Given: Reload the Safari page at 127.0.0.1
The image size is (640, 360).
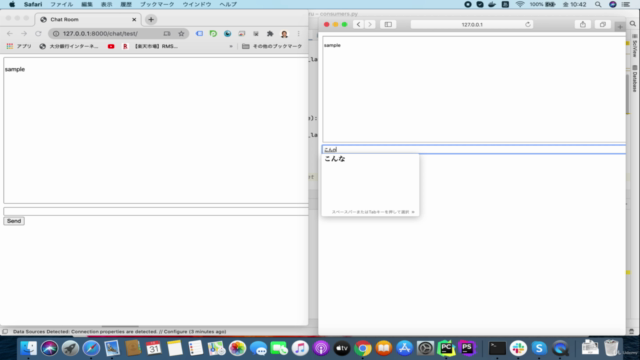Looking at the screenshot, I should tap(528, 24).
